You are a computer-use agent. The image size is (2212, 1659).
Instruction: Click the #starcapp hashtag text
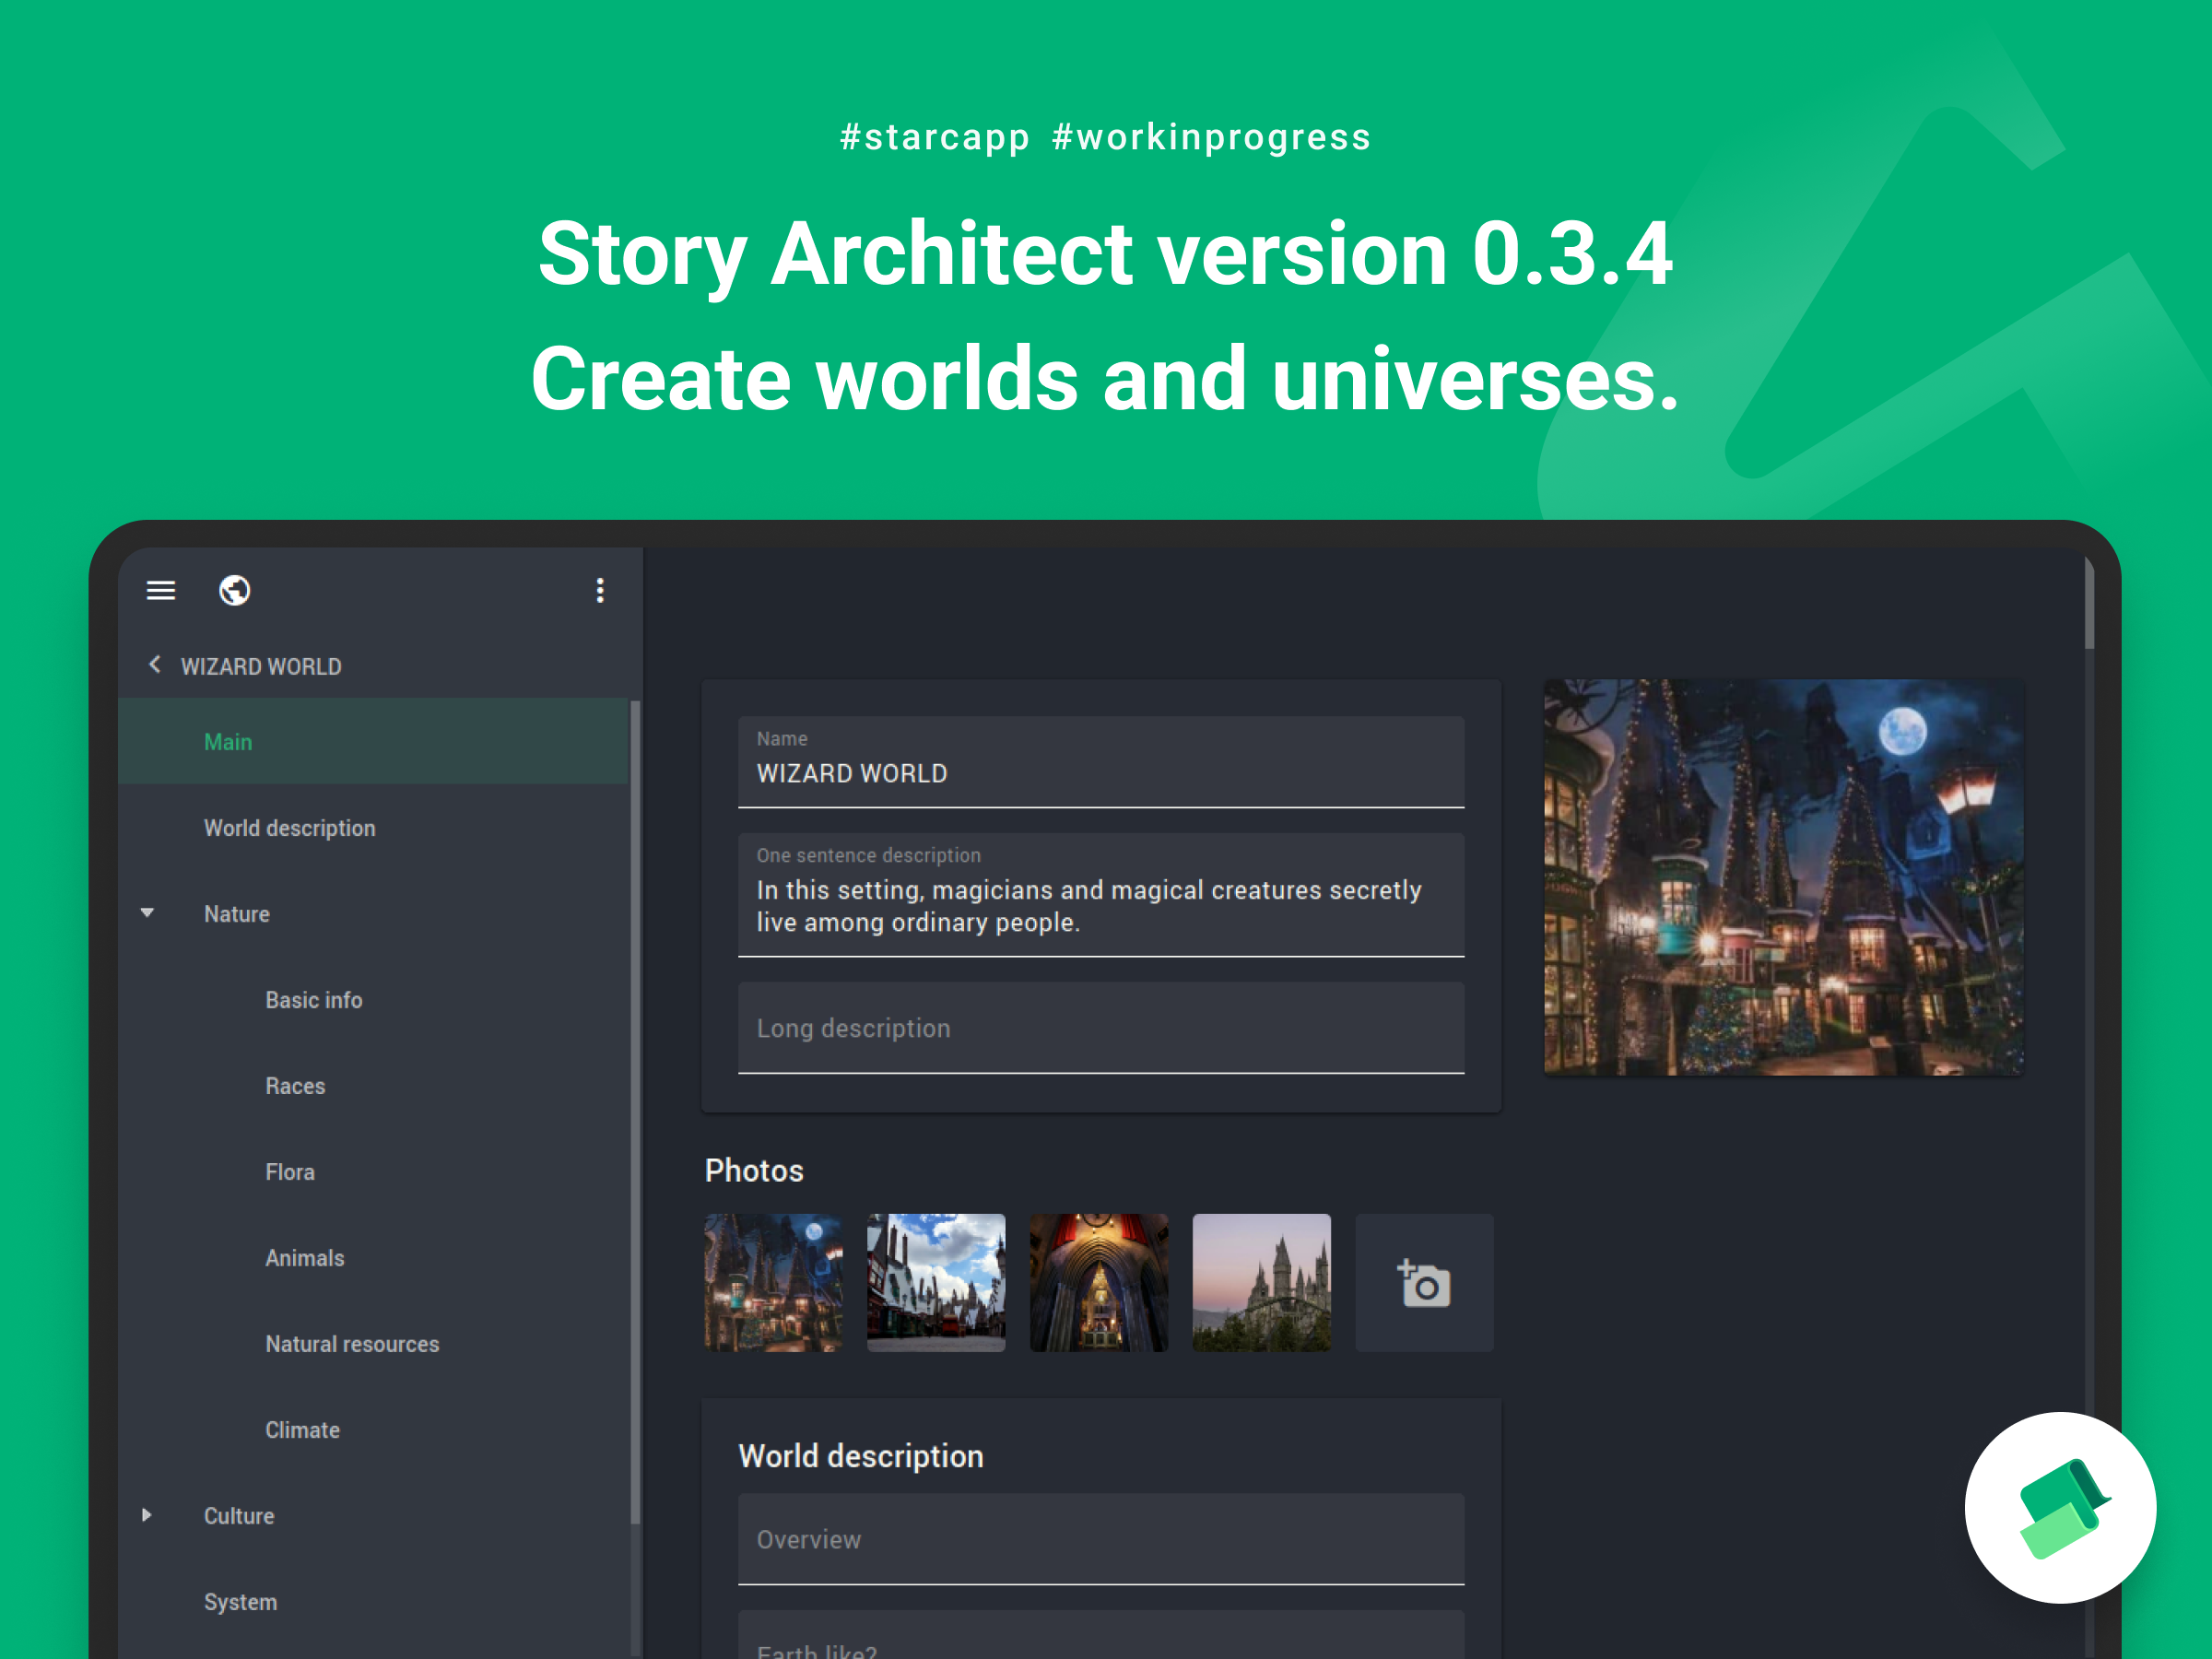[x=935, y=137]
